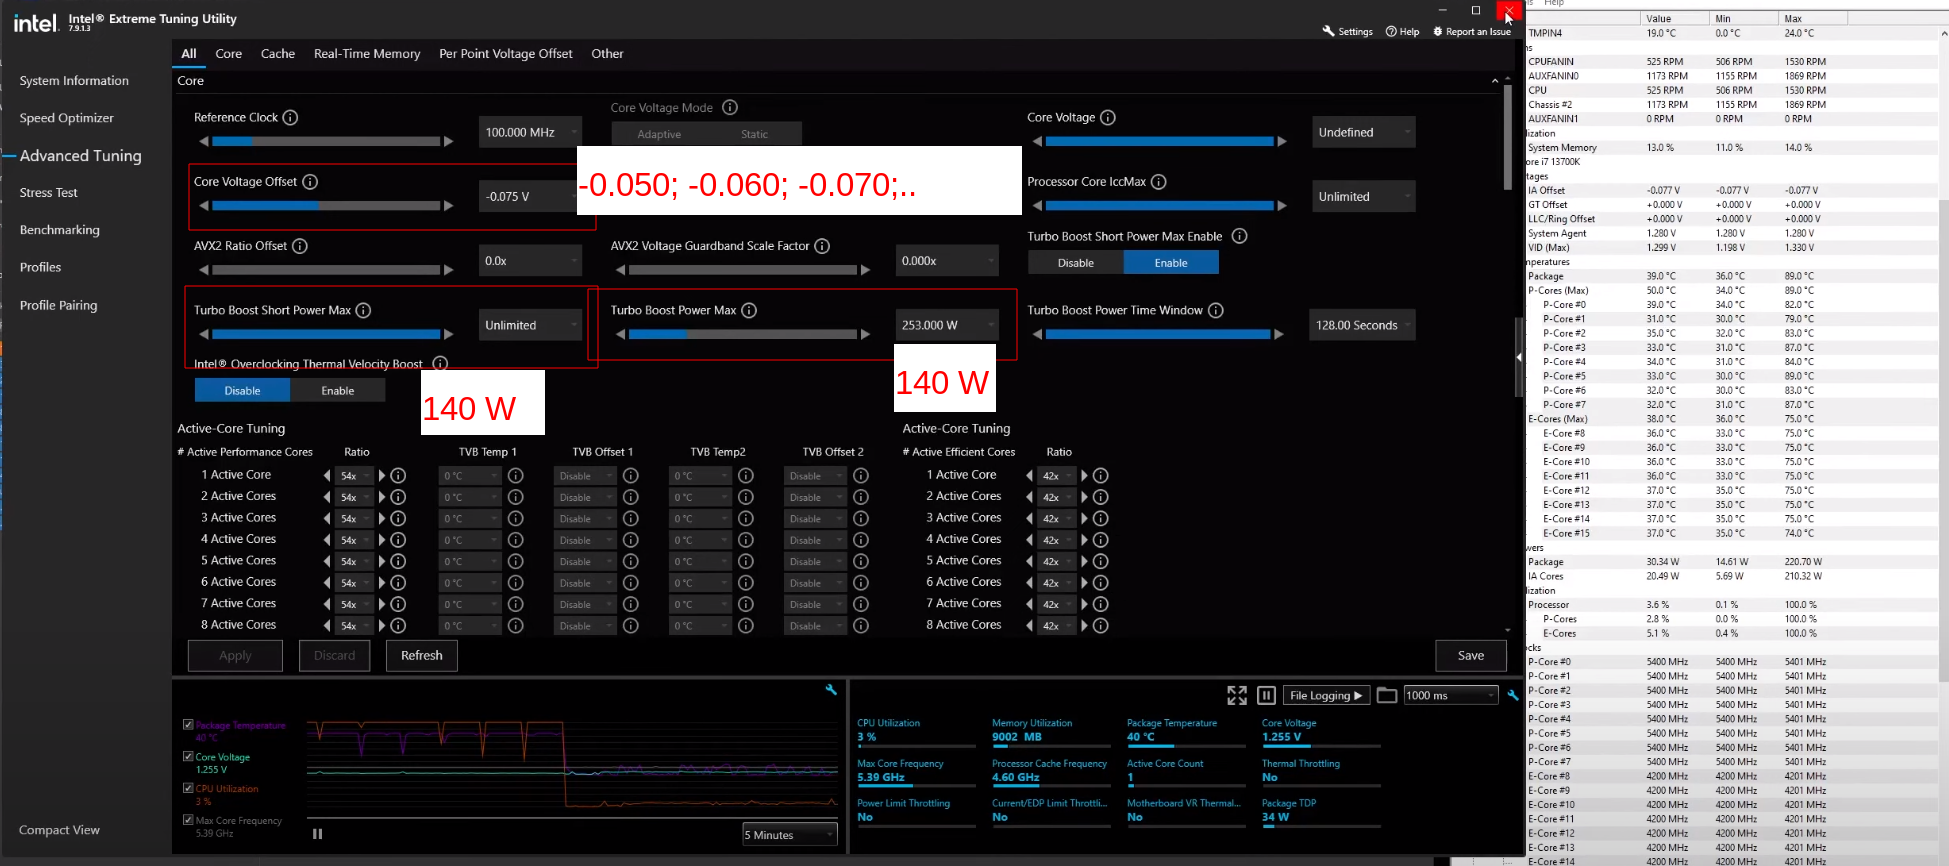
Task: Open Turbo Boost Short Power Max Unlimited dropdown
Action: point(530,325)
